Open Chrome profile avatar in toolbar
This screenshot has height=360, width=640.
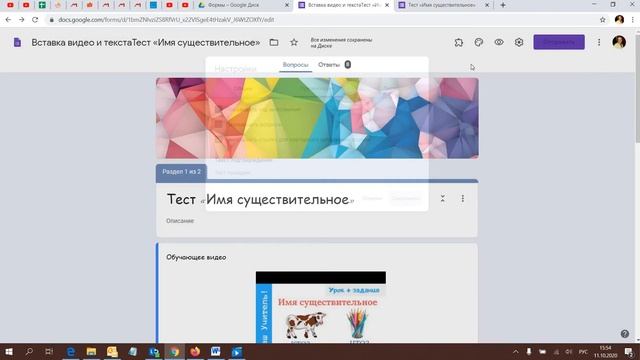(x=619, y=20)
